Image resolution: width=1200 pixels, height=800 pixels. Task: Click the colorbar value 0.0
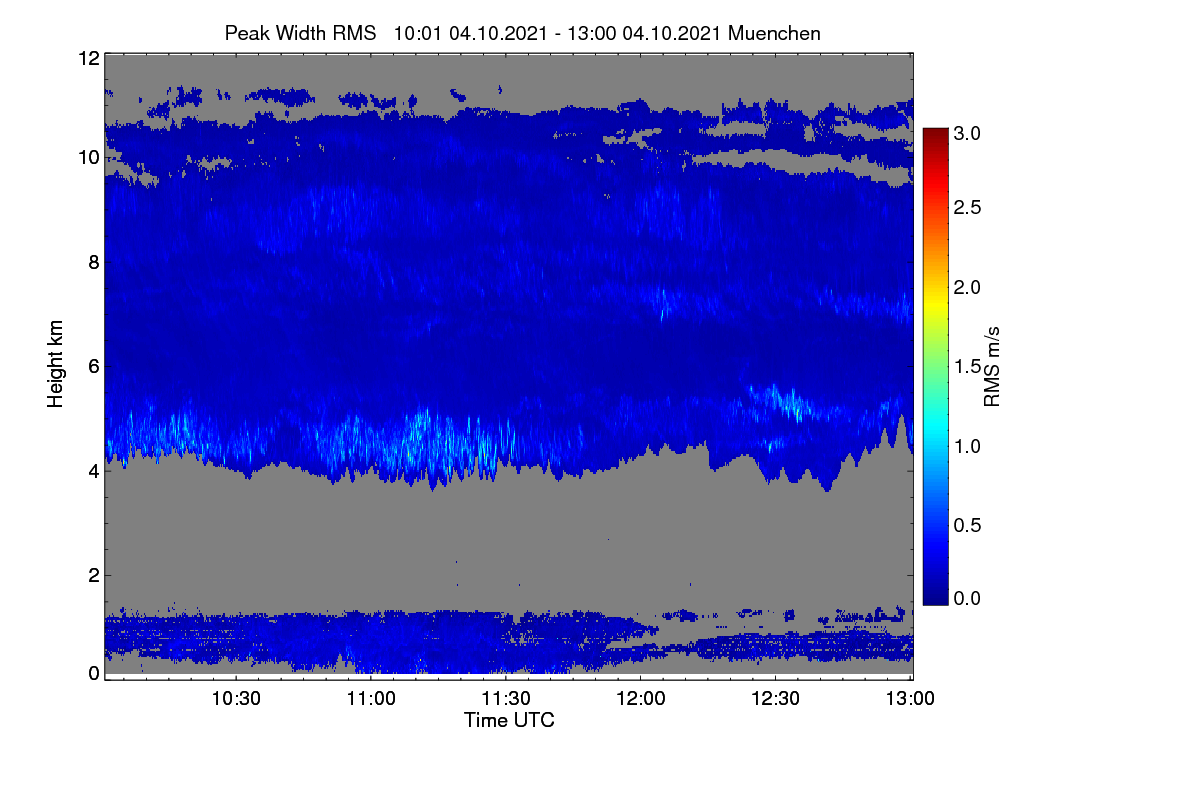pyautogui.click(x=966, y=599)
